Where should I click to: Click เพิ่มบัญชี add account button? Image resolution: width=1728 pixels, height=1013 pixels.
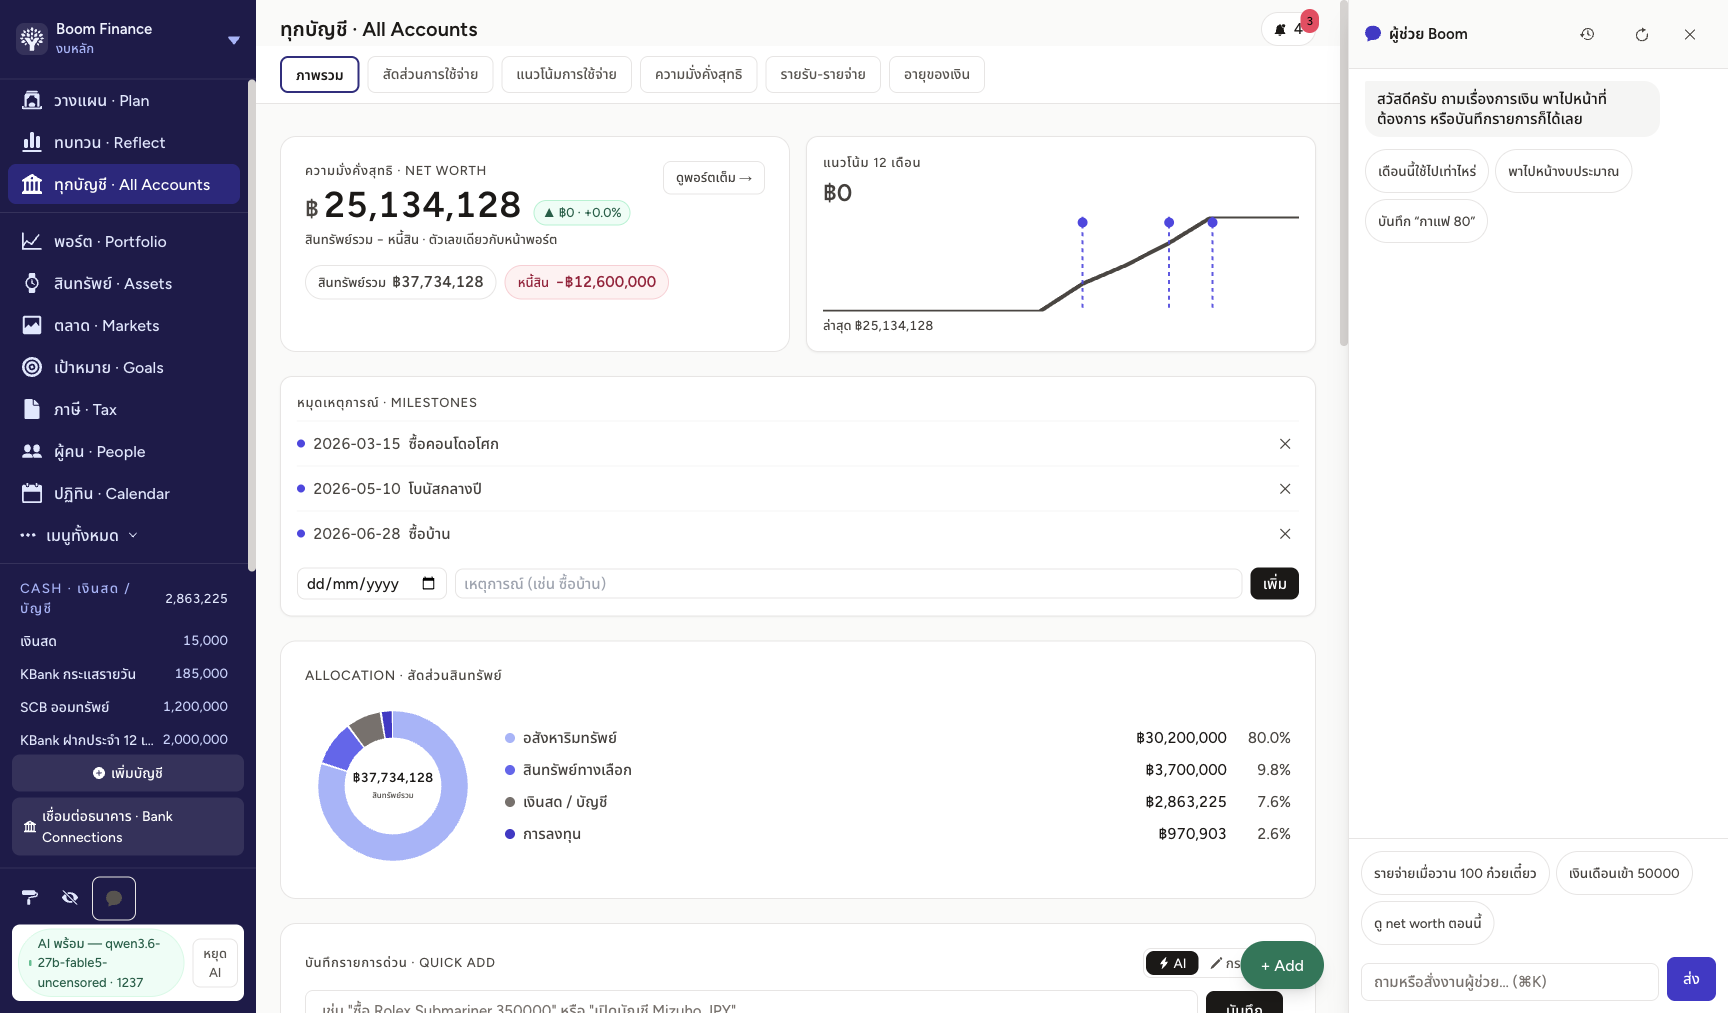pos(128,773)
